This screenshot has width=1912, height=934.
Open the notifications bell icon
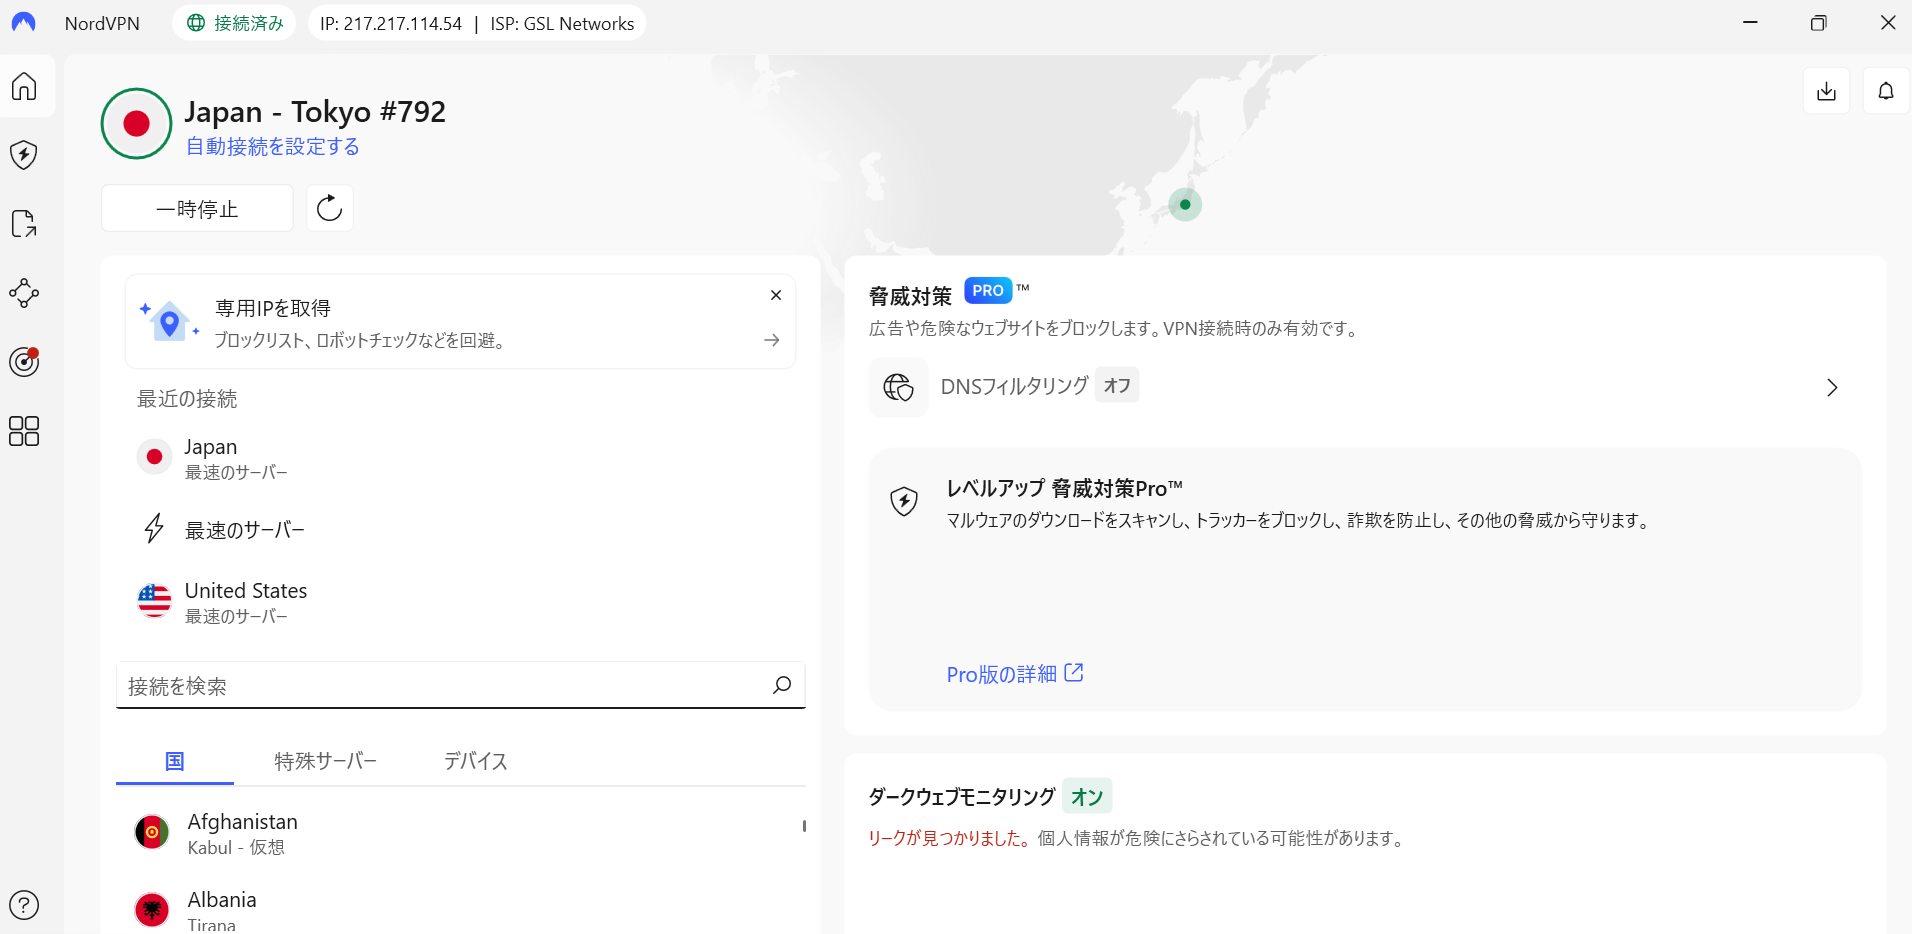pyautogui.click(x=1885, y=91)
